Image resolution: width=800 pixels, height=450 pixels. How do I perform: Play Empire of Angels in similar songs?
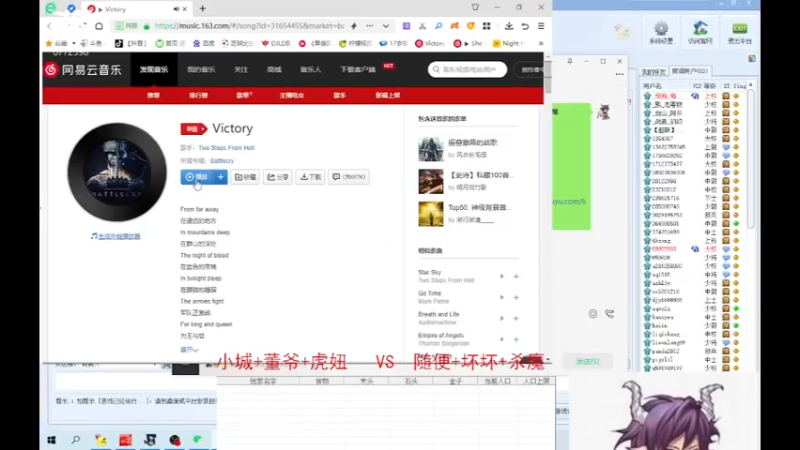point(502,339)
